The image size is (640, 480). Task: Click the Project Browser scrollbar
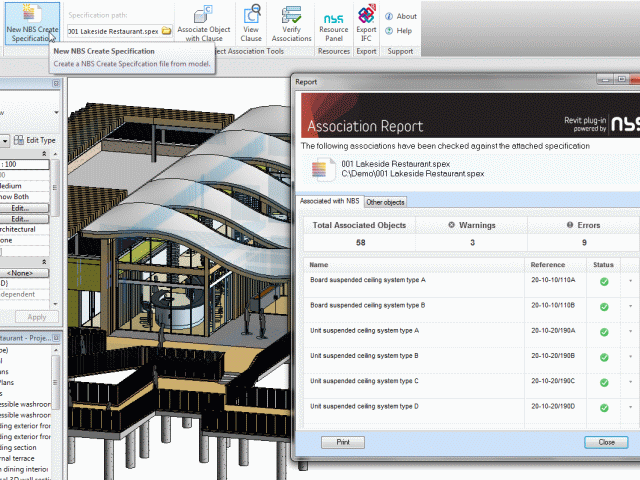click(56, 380)
